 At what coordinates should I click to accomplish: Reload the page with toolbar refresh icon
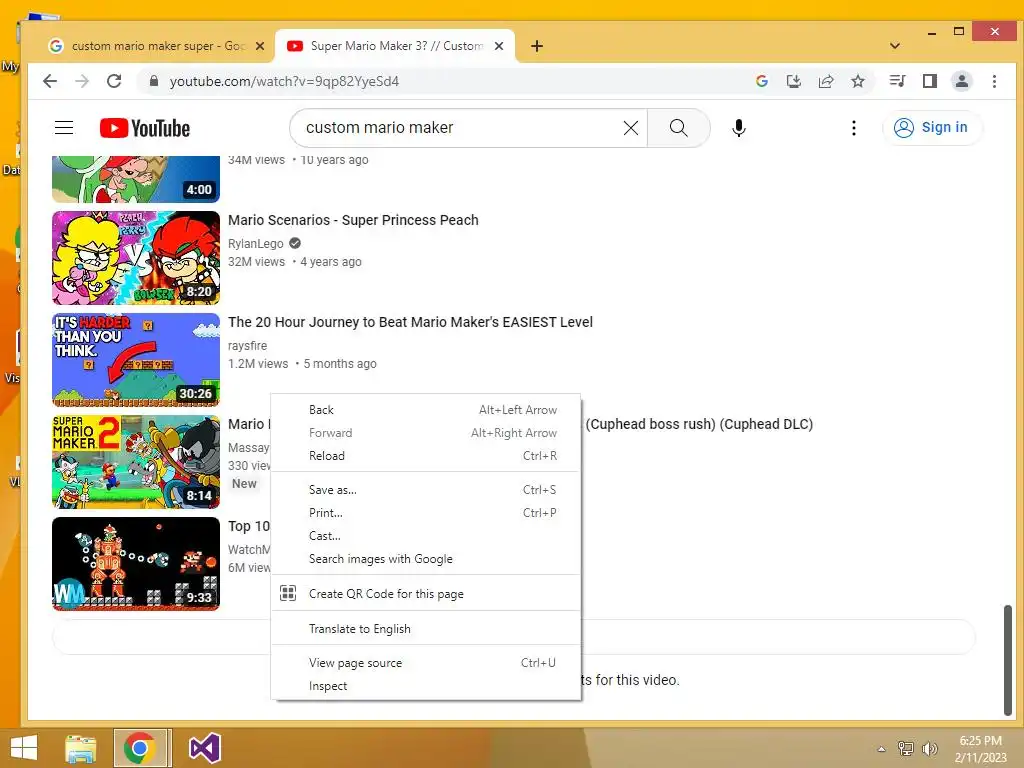coord(114,81)
